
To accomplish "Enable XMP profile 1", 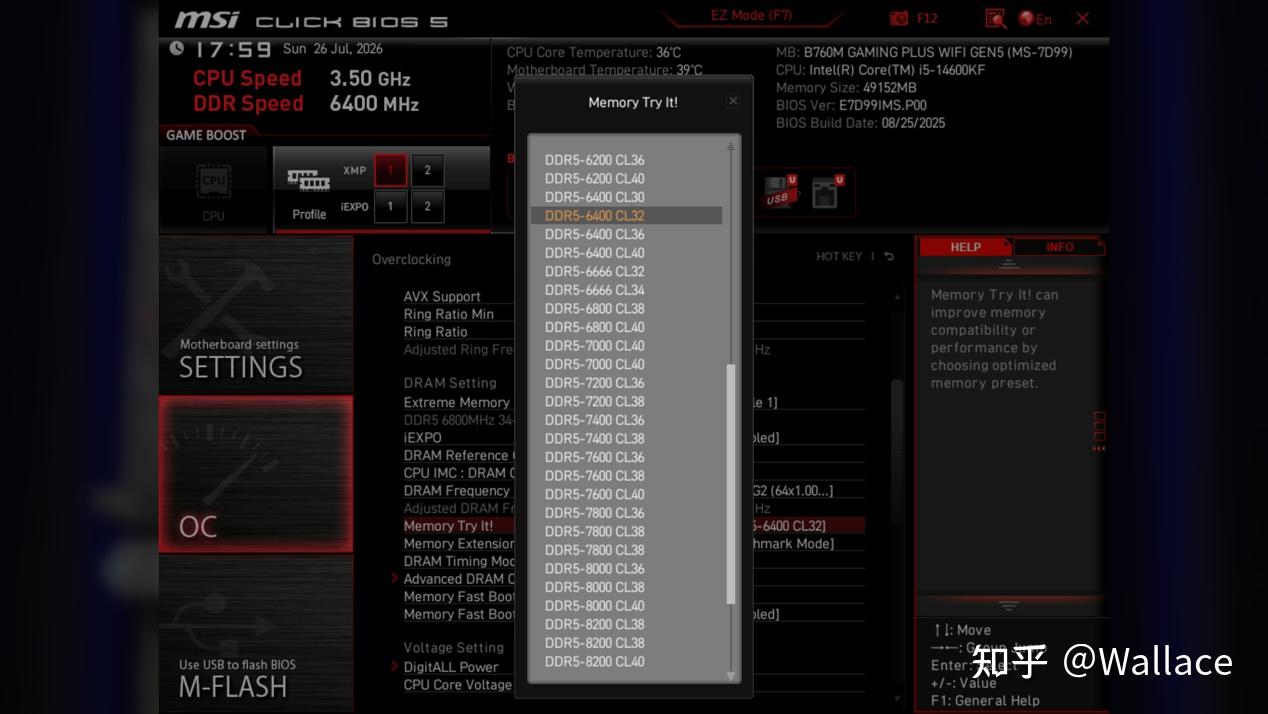I will [390, 170].
